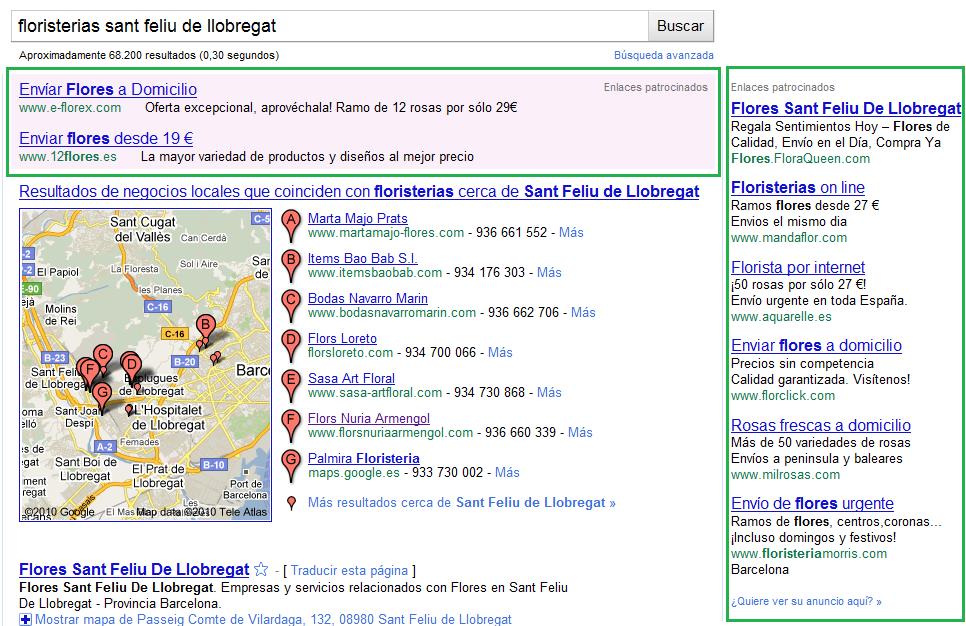Image resolution: width=966 pixels, height=626 pixels.
Task: Open local business results heading link
Action: pos(359,192)
